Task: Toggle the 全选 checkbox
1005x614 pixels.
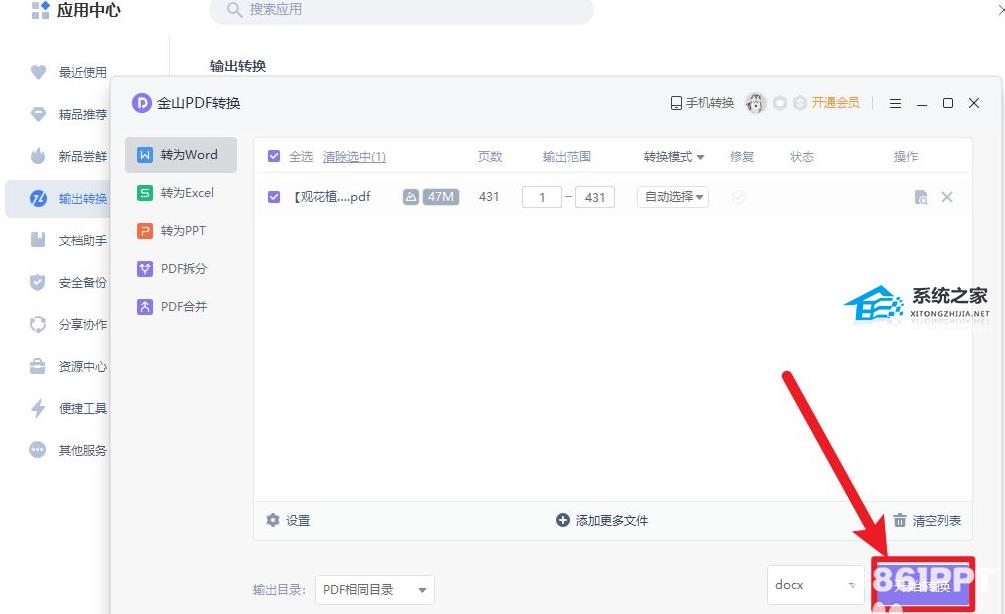Action: pos(274,156)
